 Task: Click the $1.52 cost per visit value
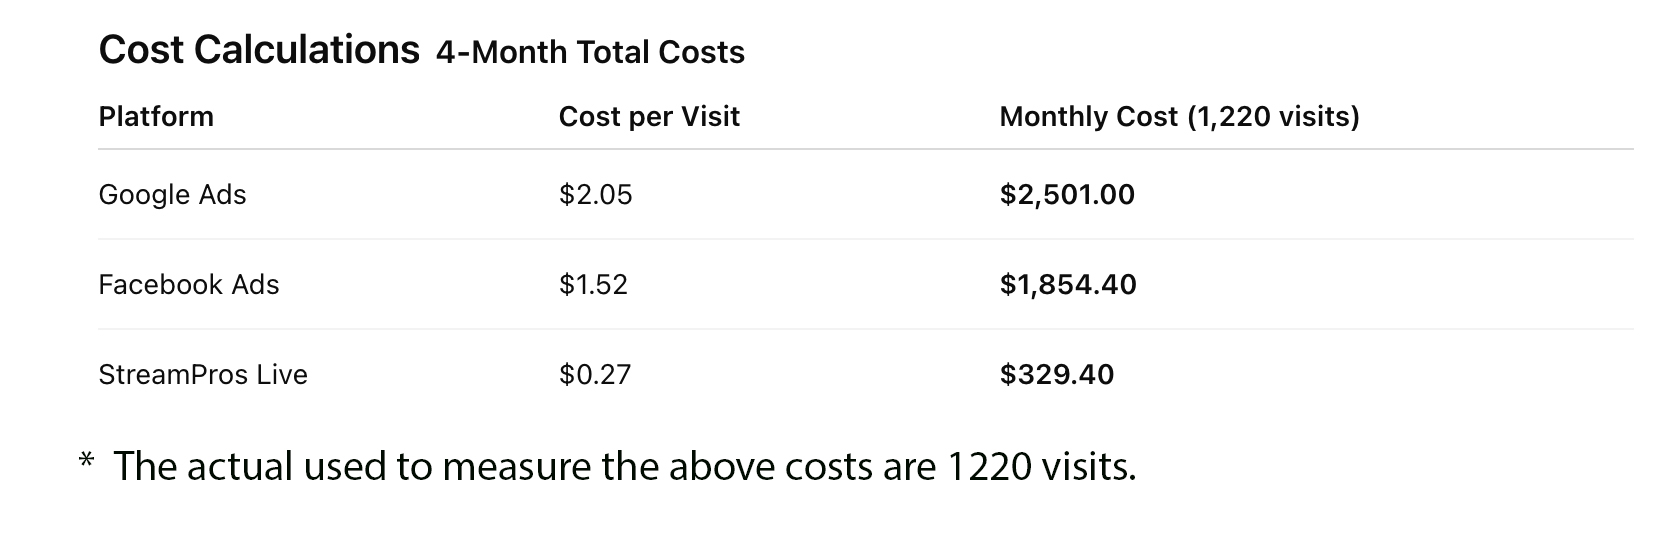click(x=593, y=285)
